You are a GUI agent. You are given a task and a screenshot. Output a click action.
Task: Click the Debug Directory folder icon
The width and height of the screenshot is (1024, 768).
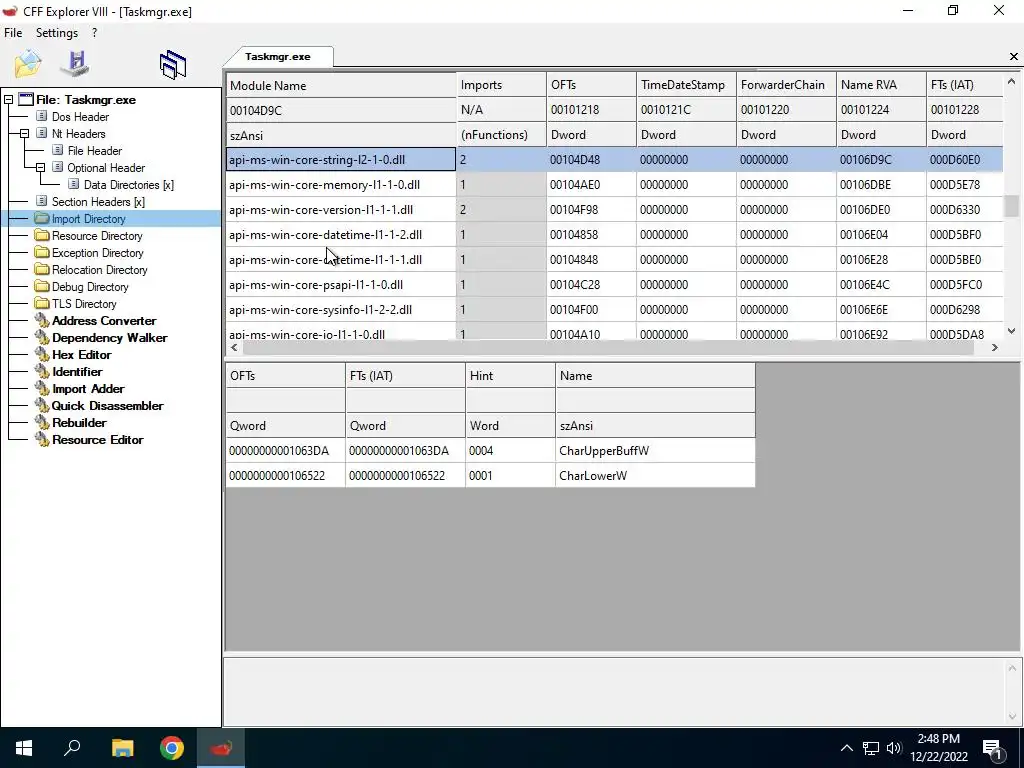42,286
